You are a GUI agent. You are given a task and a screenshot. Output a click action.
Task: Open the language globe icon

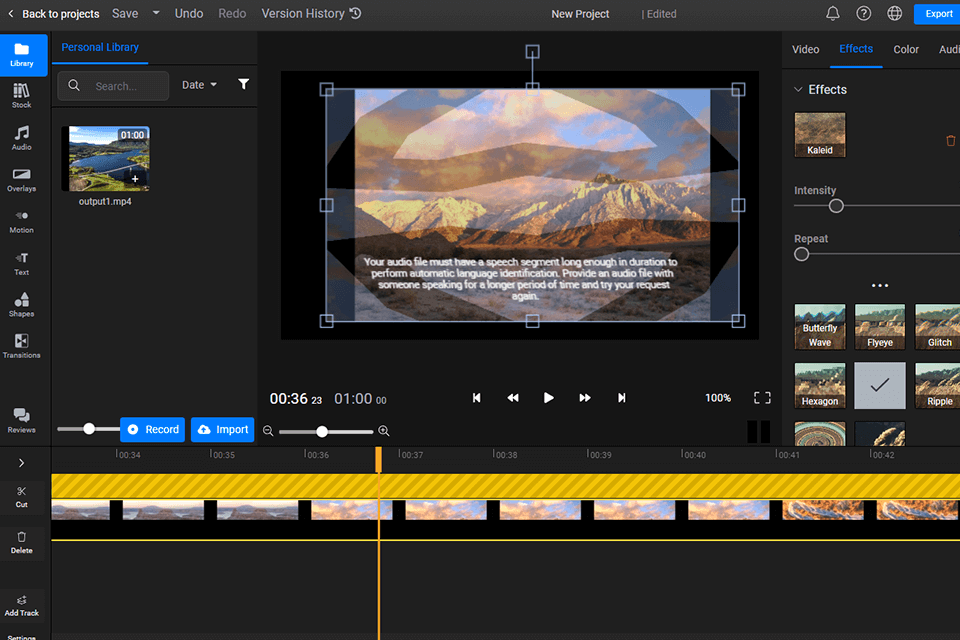(894, 13)
